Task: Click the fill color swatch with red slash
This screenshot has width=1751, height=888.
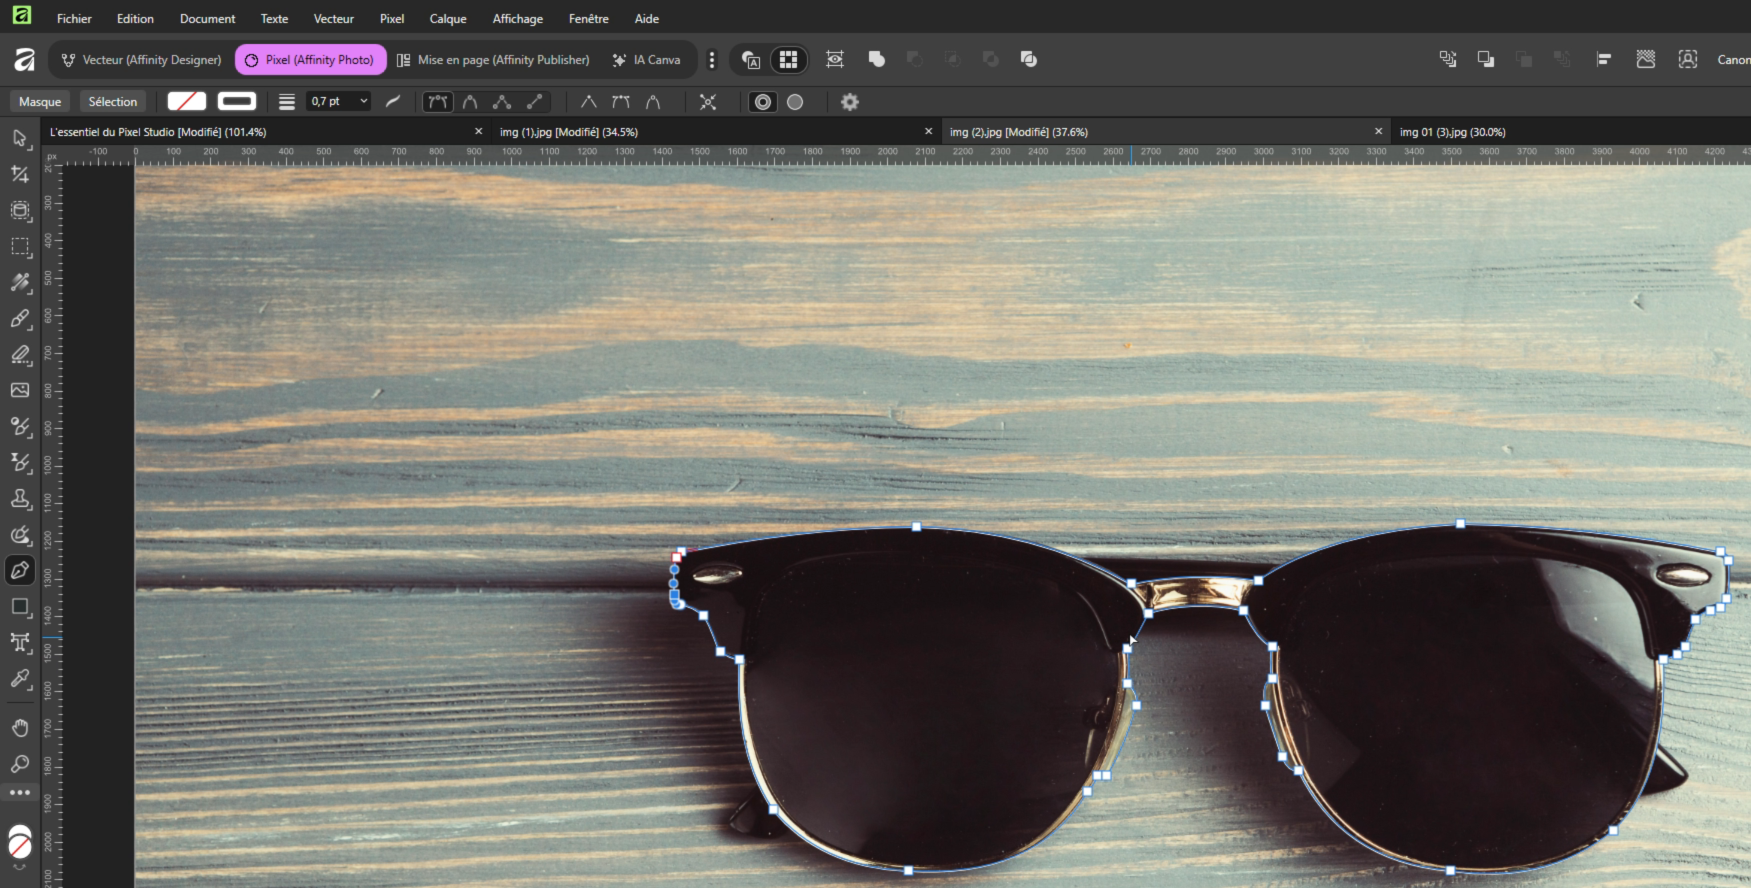Action: (187, 102)
